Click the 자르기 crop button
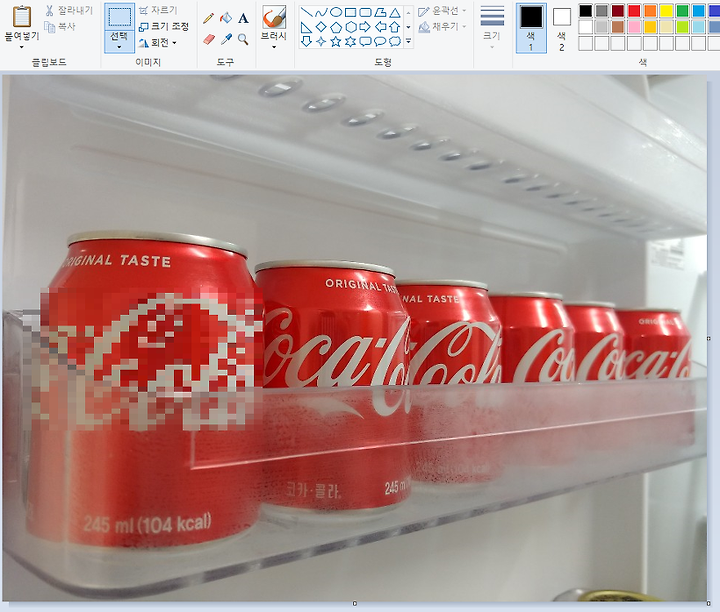This screenshot has width=720, height=612. coord(158,10)
